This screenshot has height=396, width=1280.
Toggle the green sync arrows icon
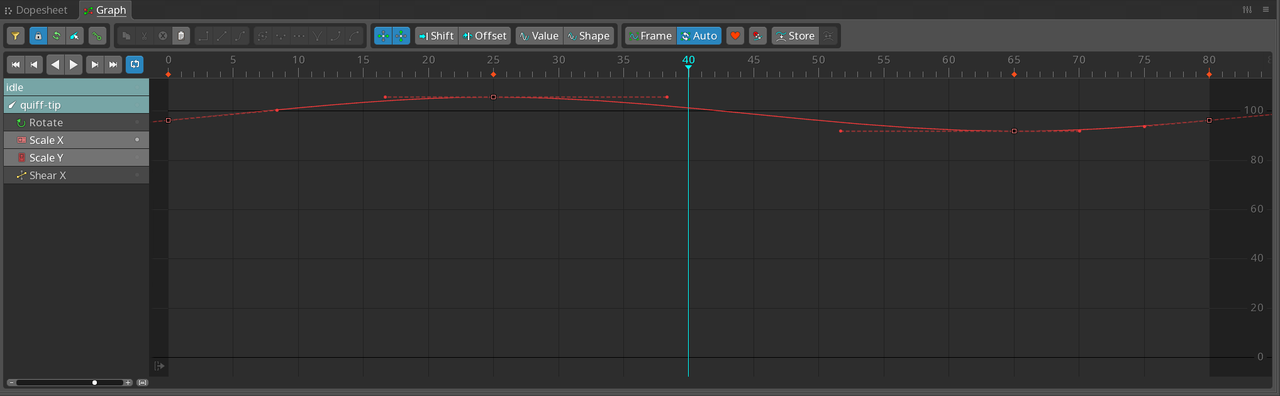(56, 36)
